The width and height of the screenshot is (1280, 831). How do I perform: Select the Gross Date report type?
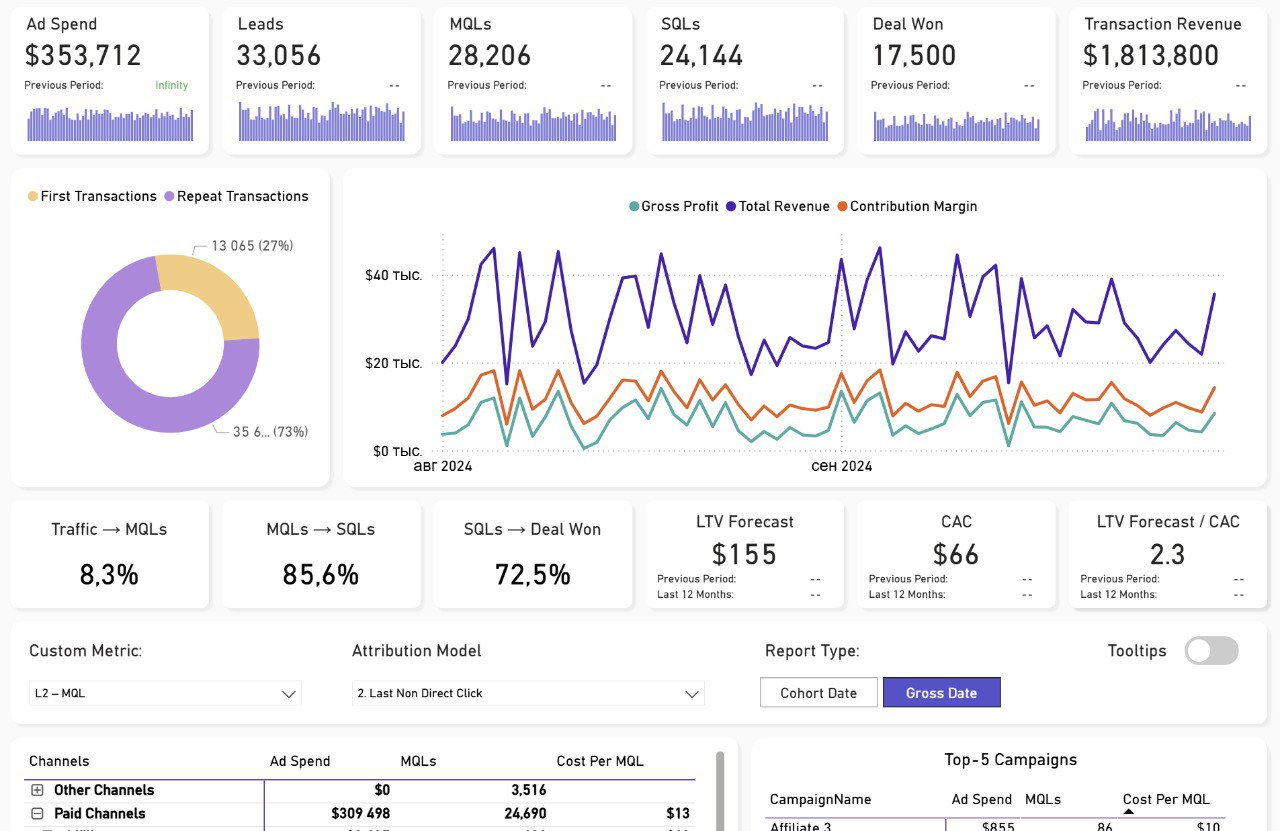[941, 693]
